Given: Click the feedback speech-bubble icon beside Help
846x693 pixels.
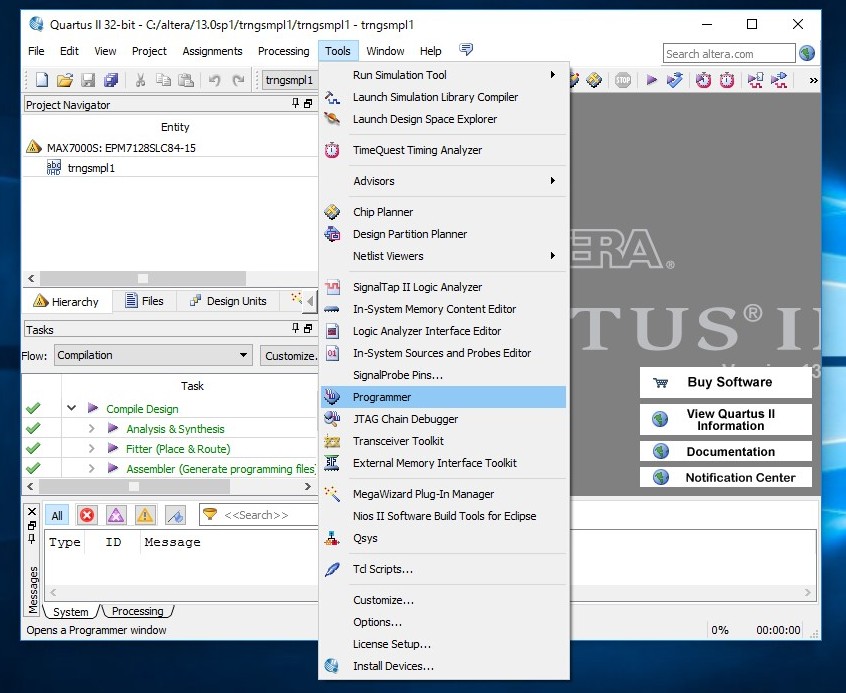Looking at the screenshot, I should coord(466,50).
